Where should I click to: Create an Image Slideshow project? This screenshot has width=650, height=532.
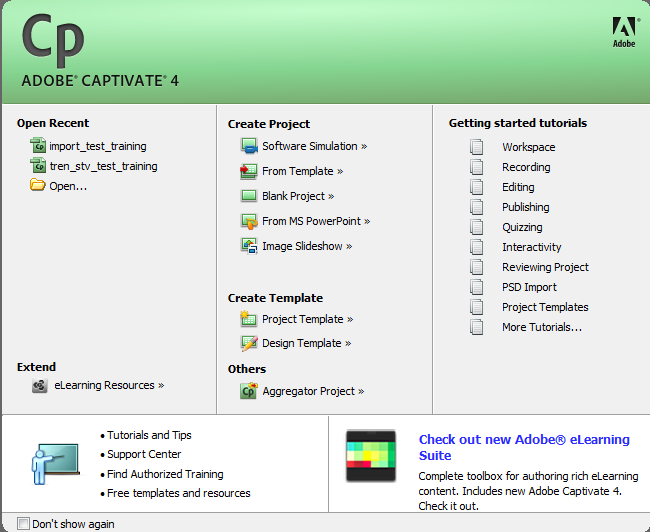[x=307, y=246]
